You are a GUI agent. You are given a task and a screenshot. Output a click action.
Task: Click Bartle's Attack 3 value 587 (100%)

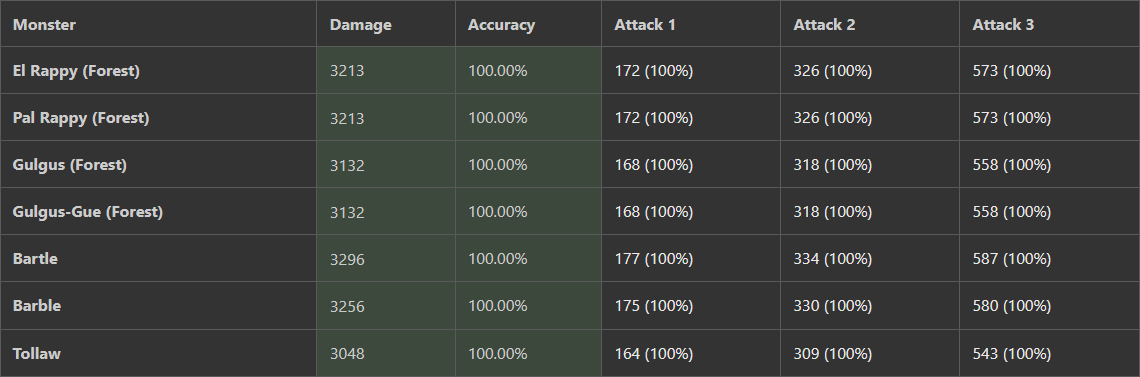click(1012, 259)
